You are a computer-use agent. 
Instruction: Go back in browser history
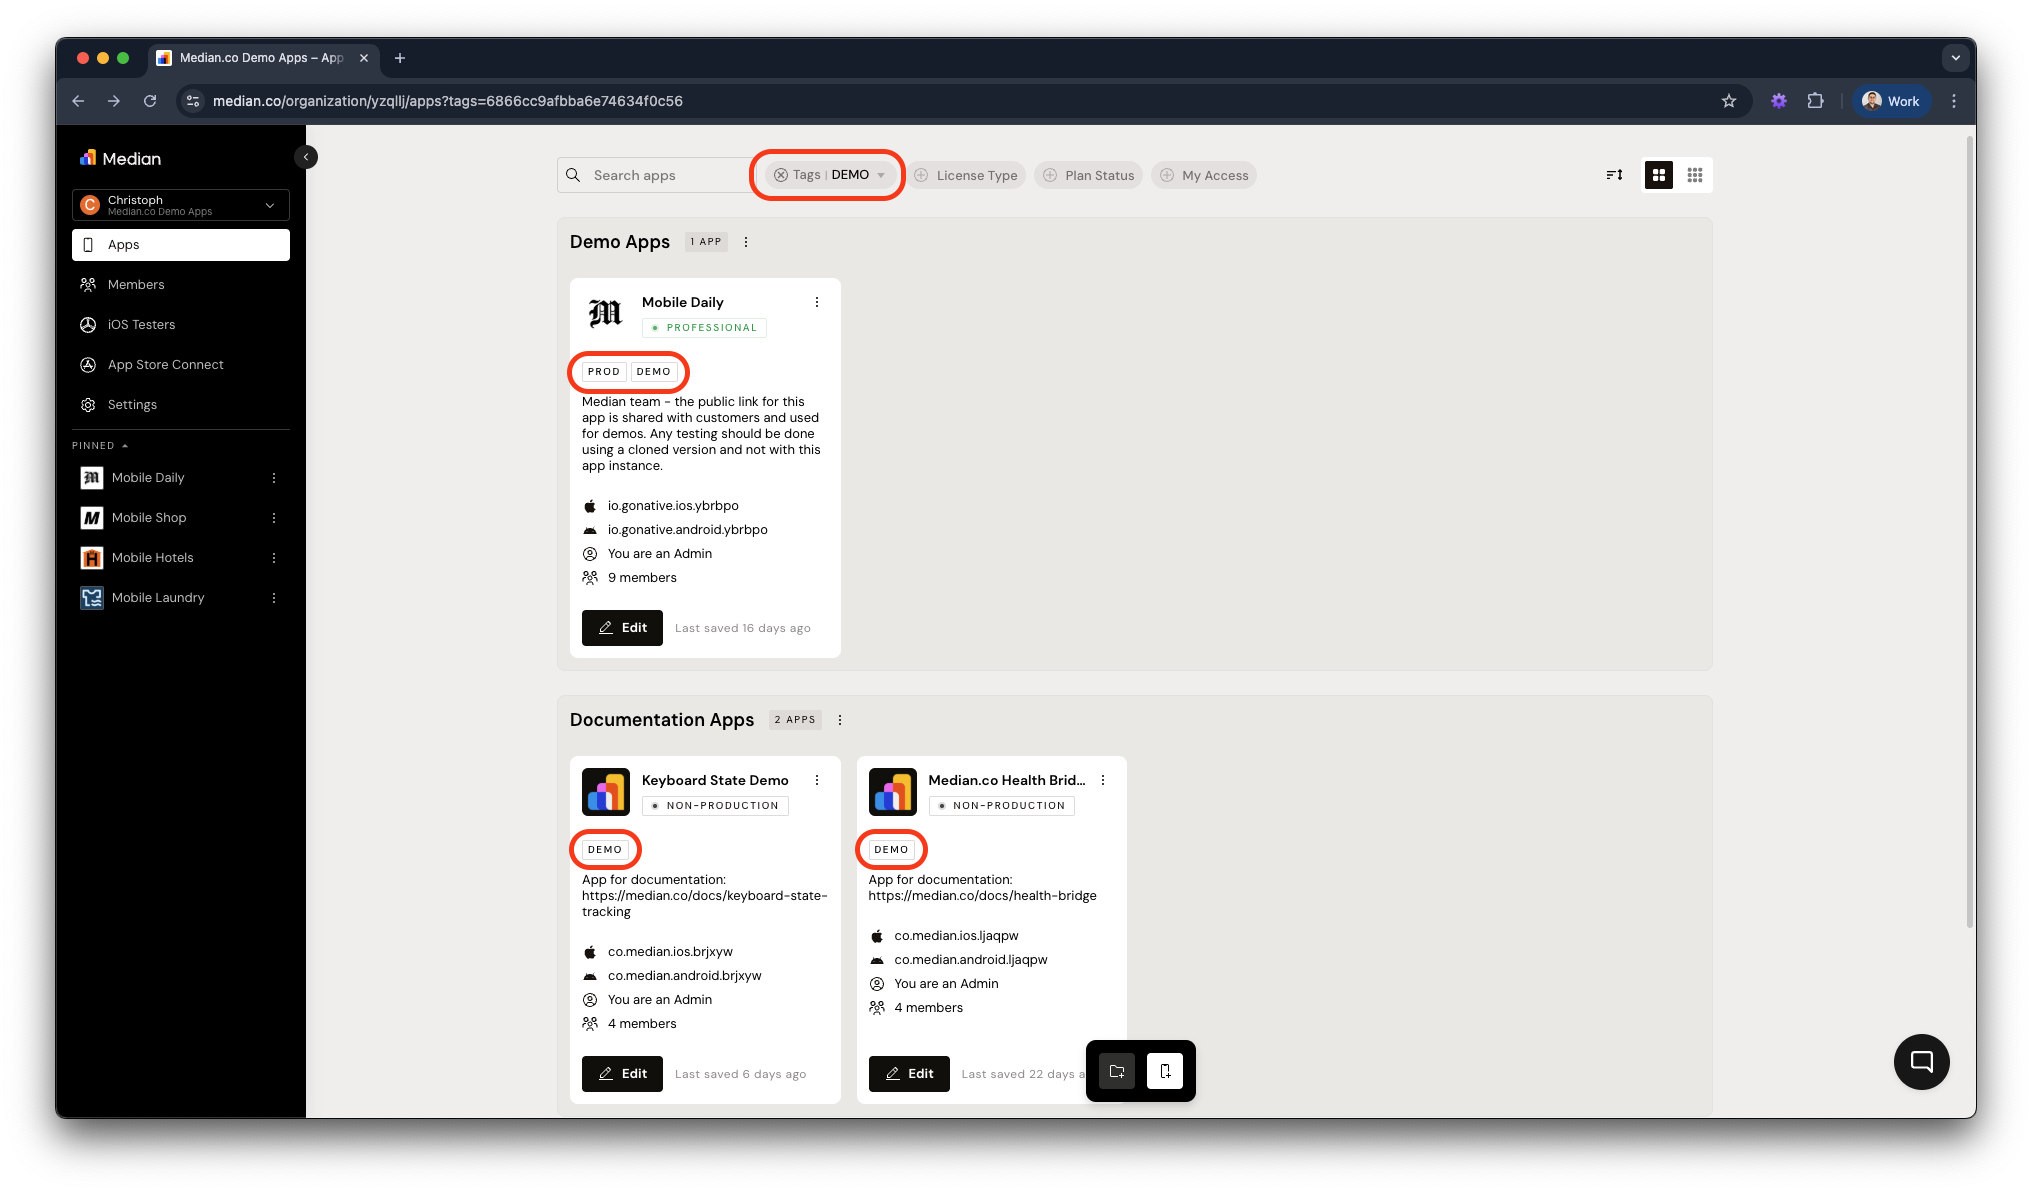(x=78, y=101)
